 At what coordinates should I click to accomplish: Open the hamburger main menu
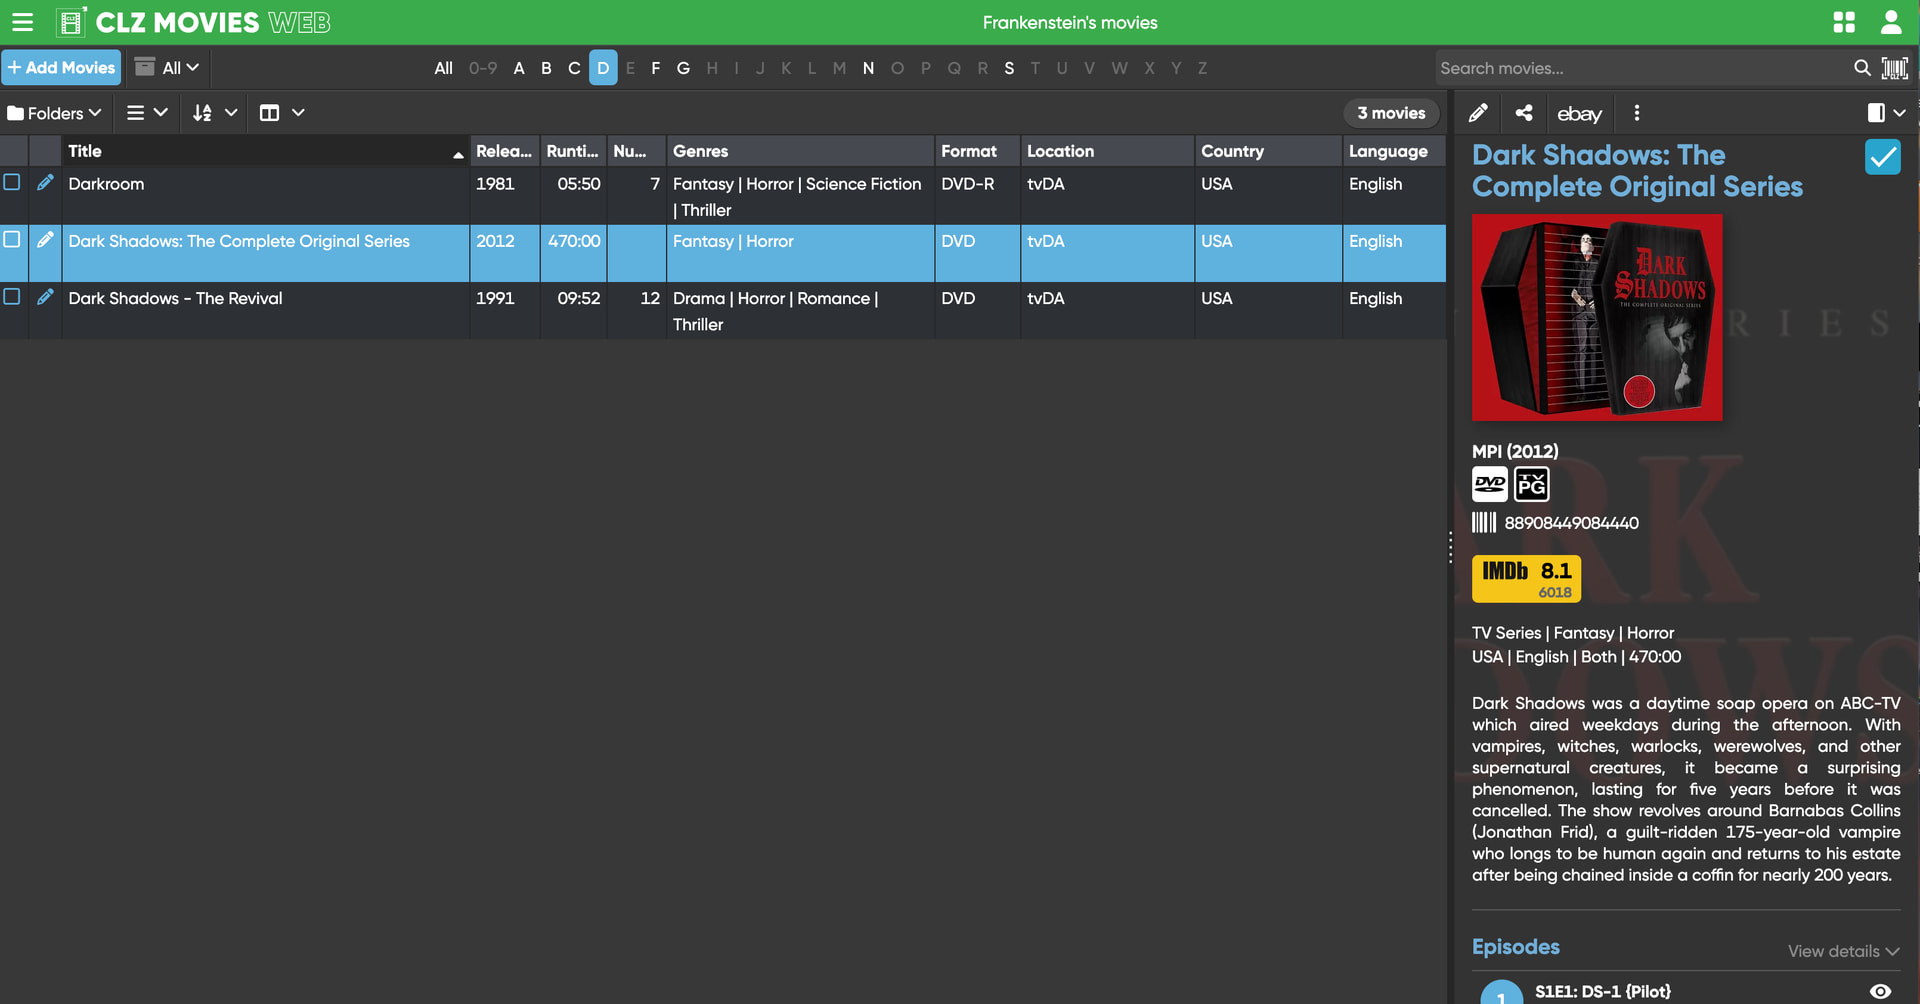point(22,22)
